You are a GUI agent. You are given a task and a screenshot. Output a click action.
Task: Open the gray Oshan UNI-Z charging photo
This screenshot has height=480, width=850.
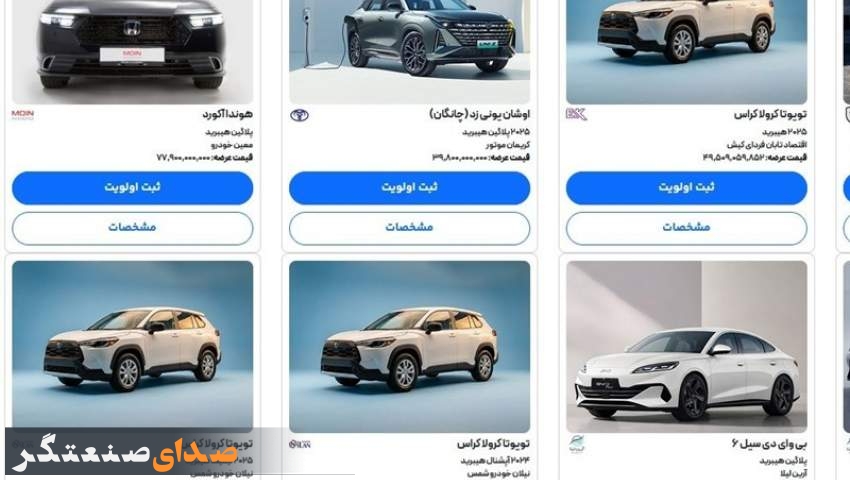coord(409,52)
